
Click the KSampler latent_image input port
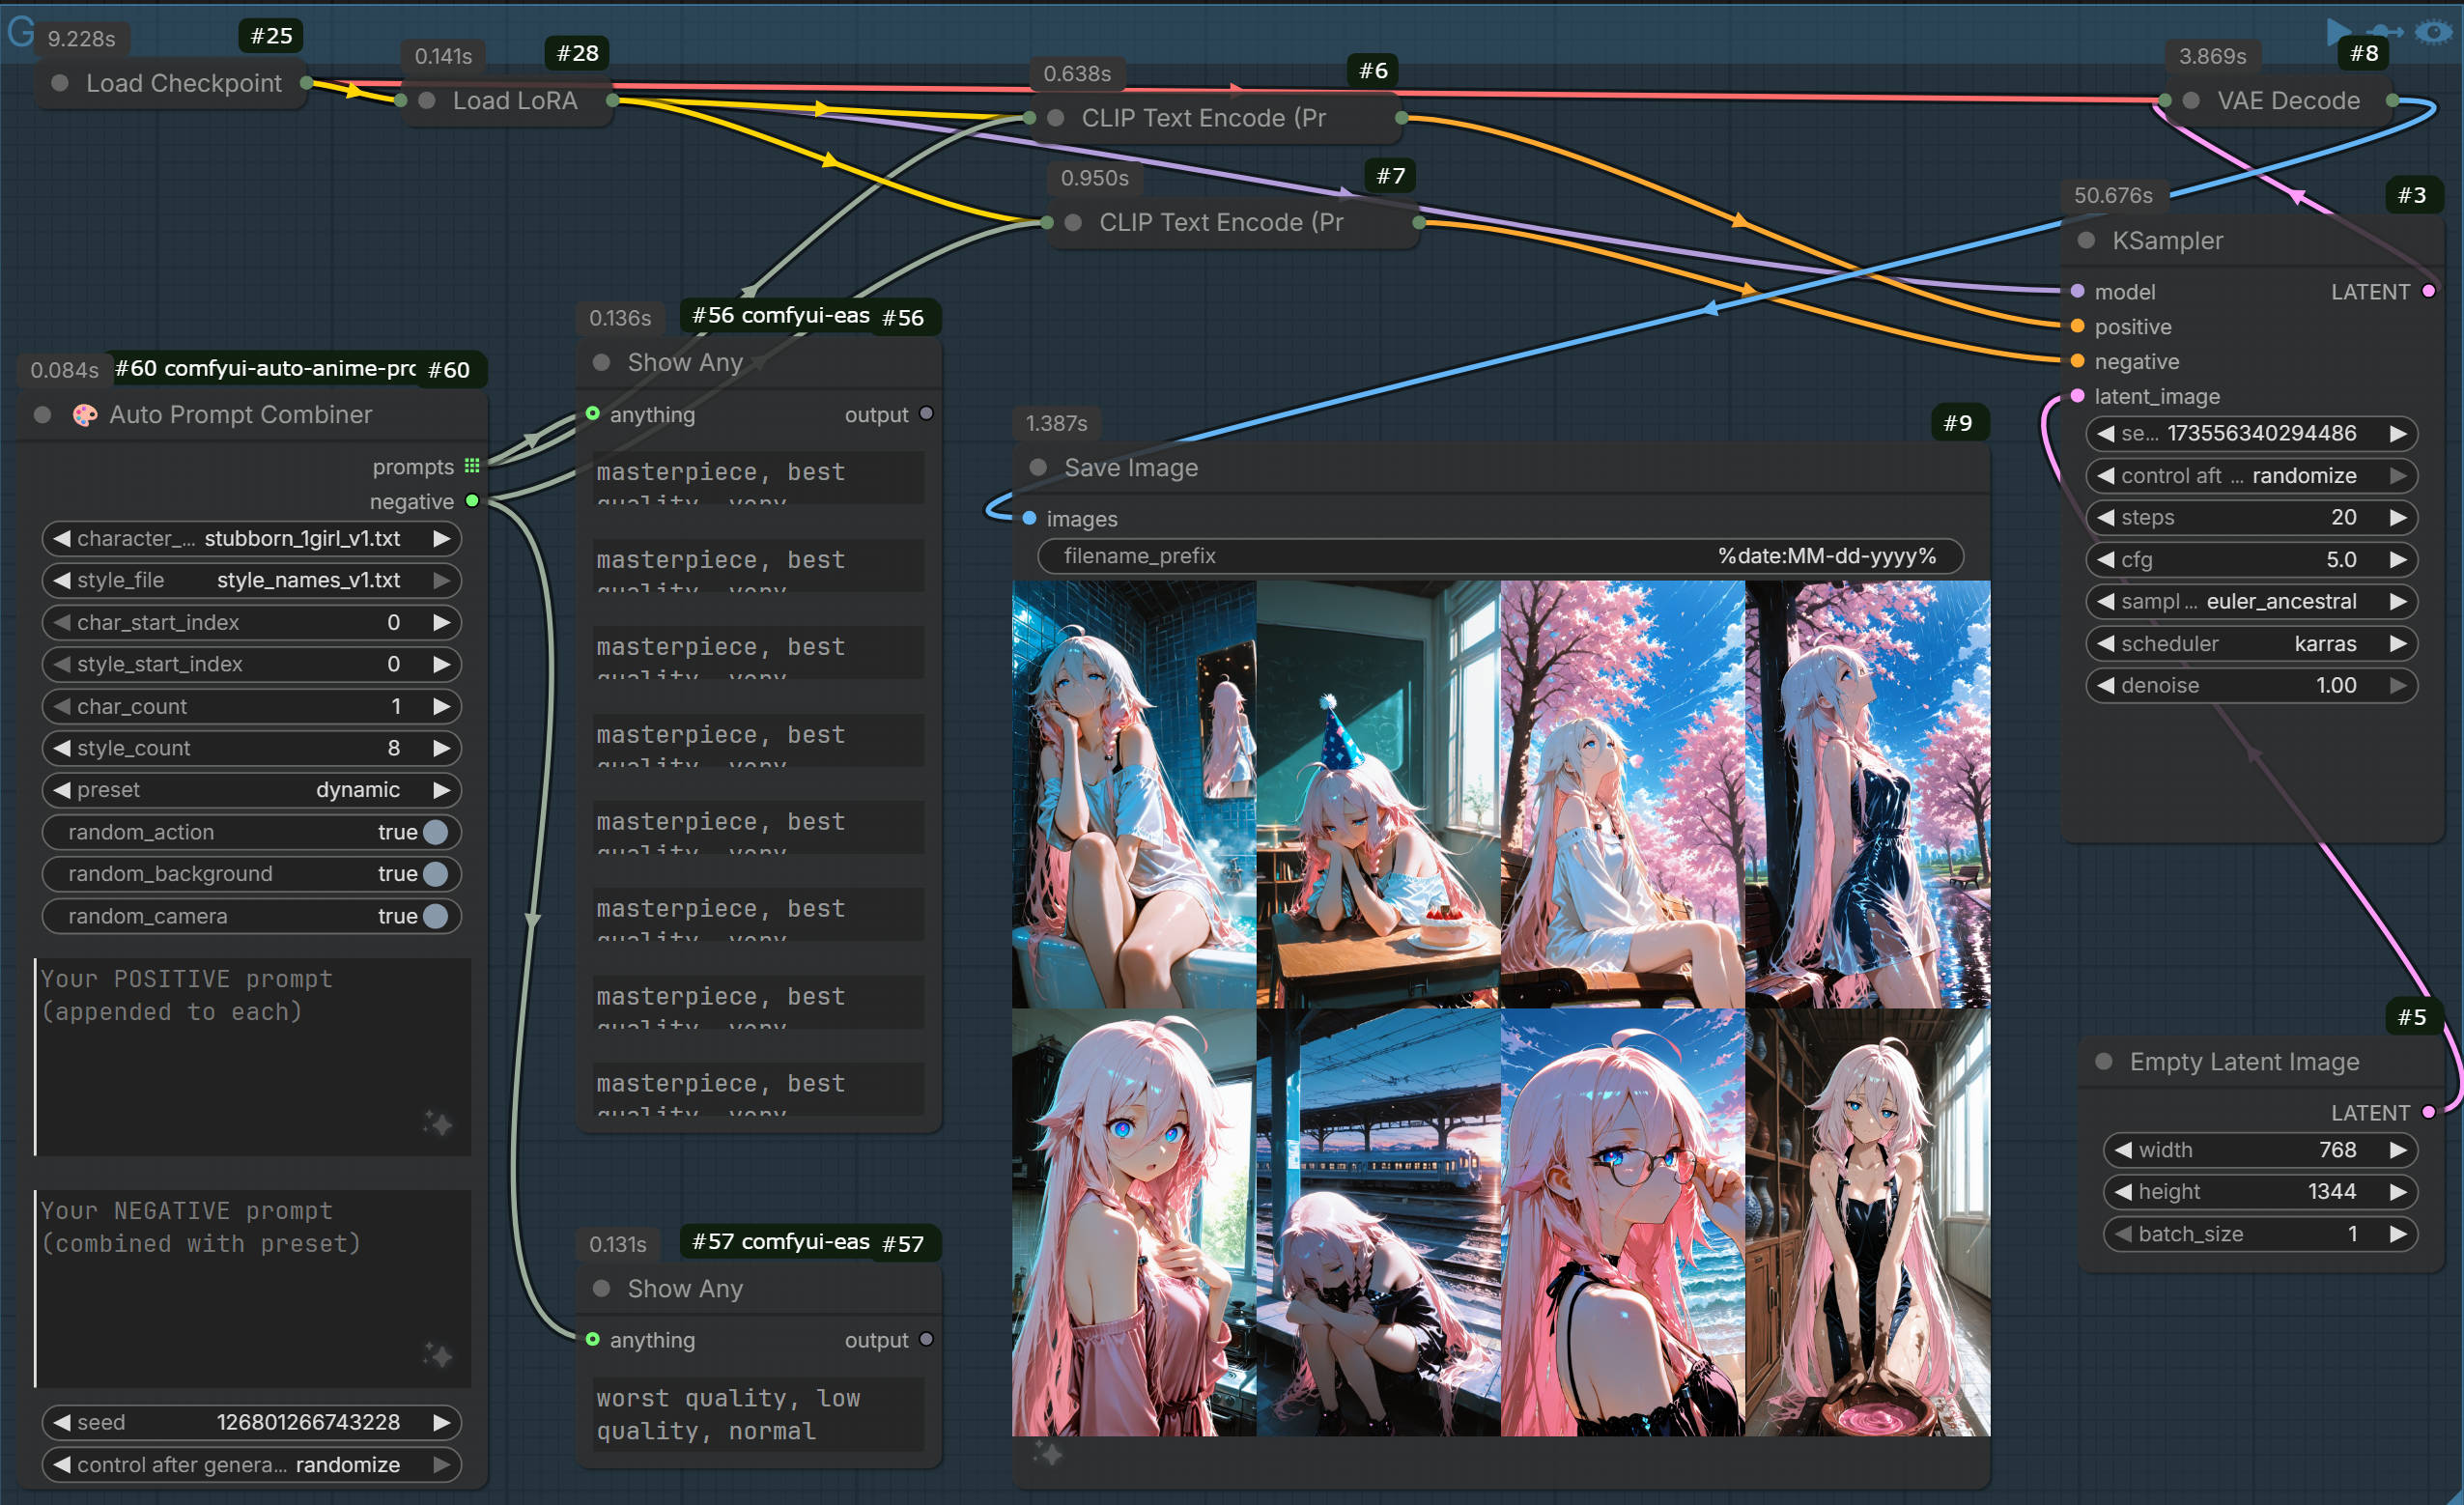click(2077, 396)
